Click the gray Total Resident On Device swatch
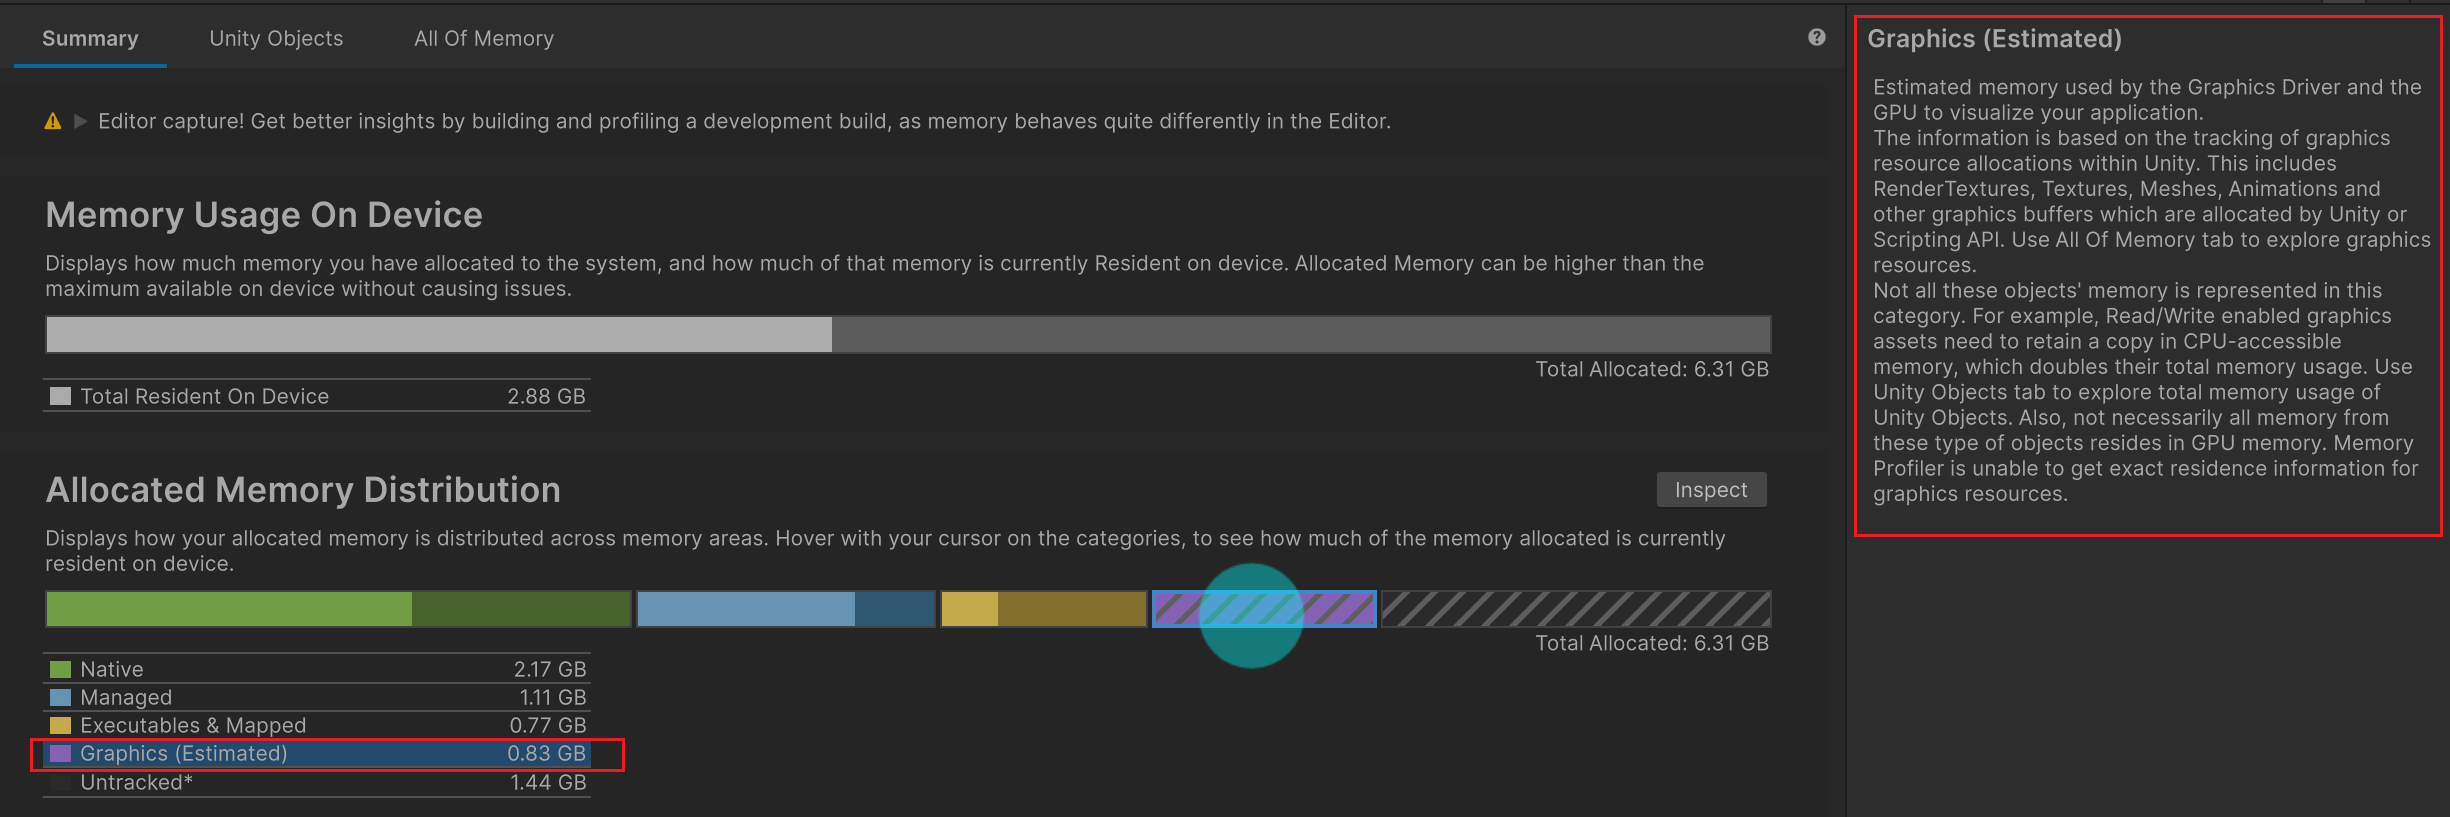Screen dimensions: 2450x817 coord(61,396)
